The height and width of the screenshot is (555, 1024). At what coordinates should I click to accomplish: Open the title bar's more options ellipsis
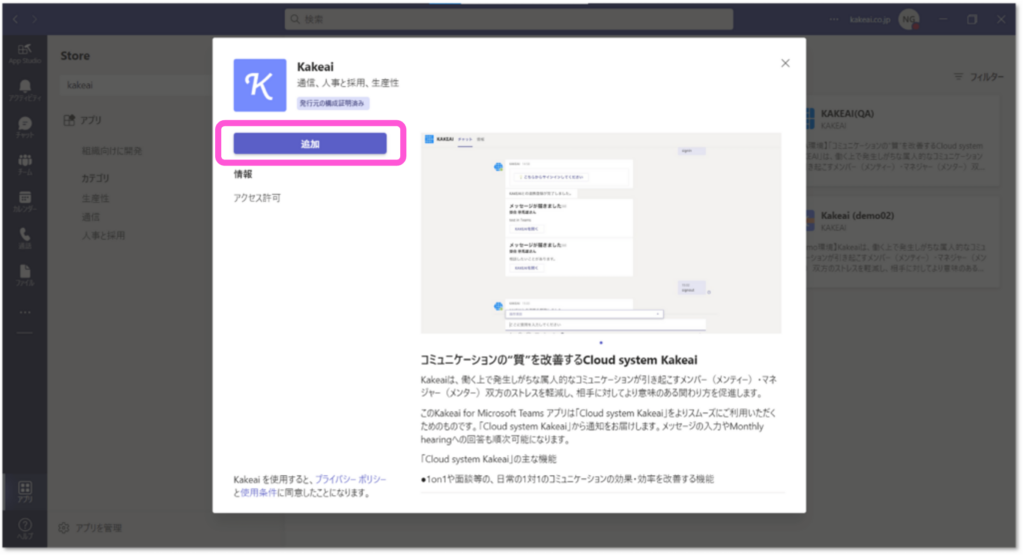point(834,20)
